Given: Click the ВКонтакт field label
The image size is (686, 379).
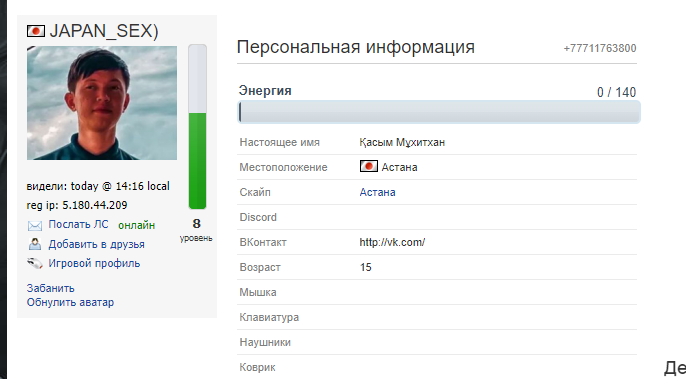Looking at the screenshot, I should (x=263, y=242).
